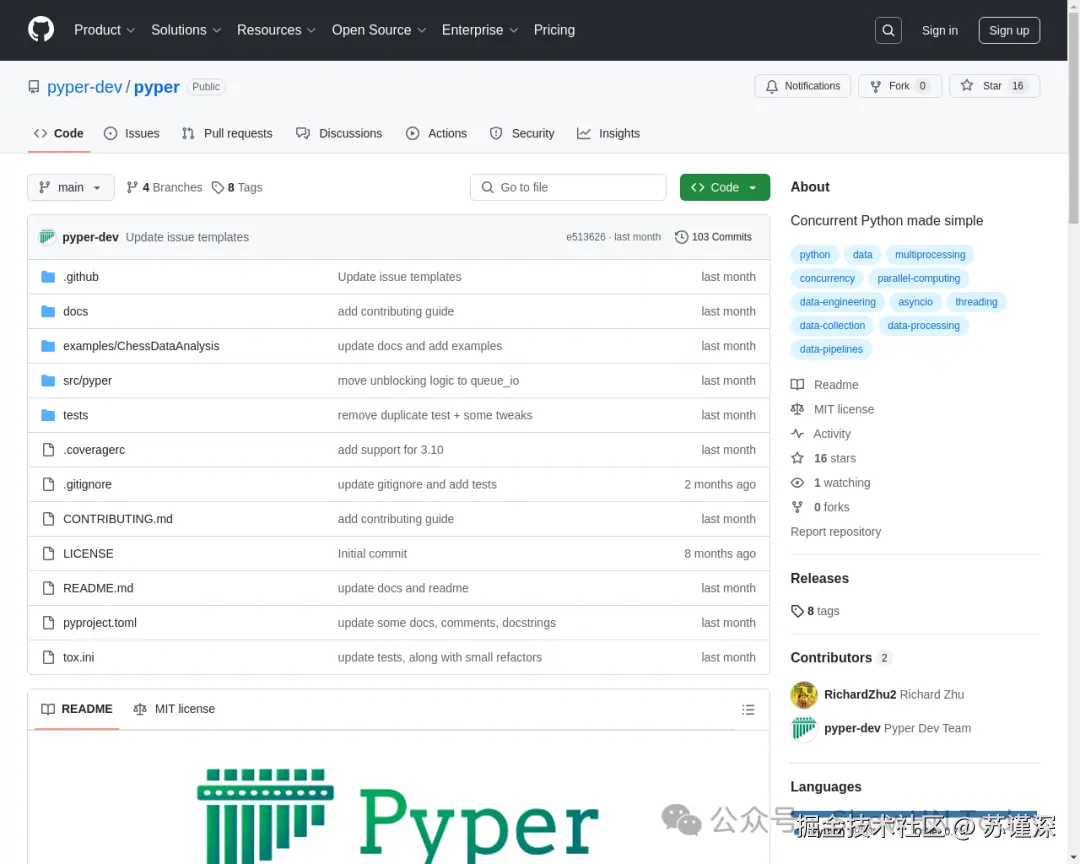Viewport: 1080px width, 864px height.
Task: View 16 stars stargazers
Action: [824, 458]
